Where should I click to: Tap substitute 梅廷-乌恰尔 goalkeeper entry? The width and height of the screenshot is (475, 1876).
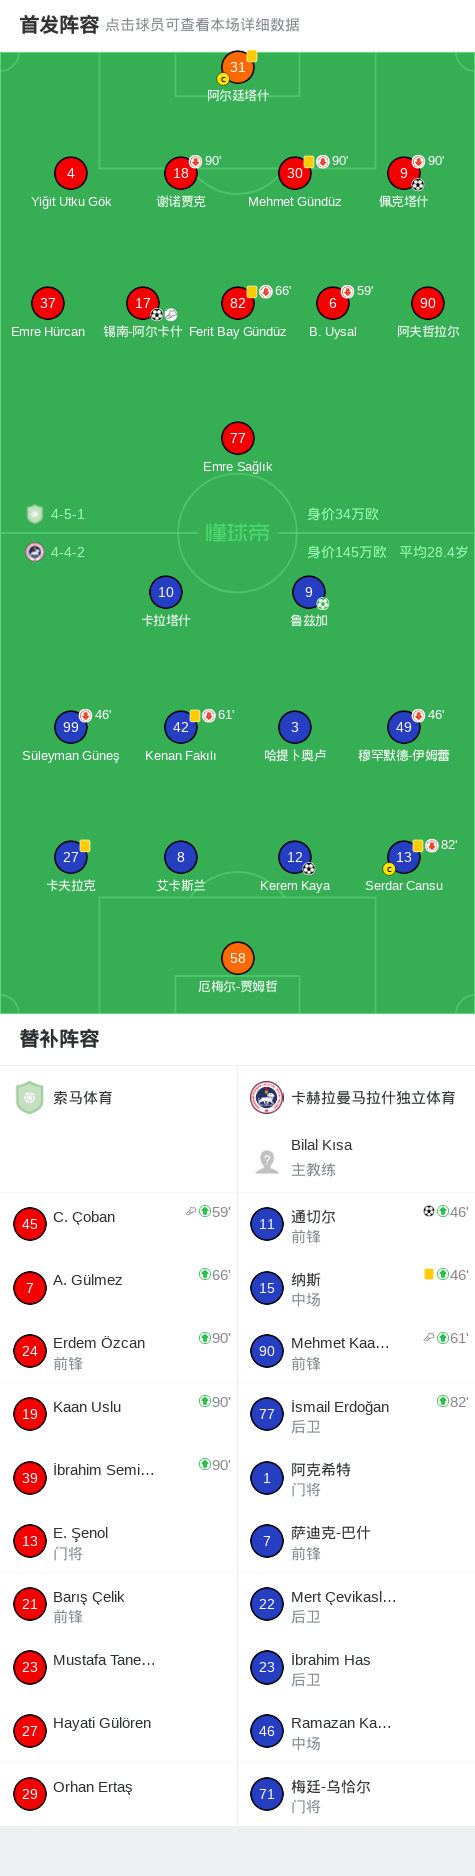356,1794
